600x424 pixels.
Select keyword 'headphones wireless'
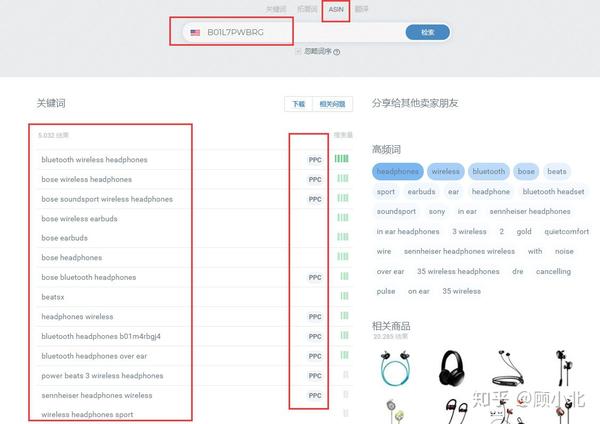pyautogui.click(x=77, y=316)
